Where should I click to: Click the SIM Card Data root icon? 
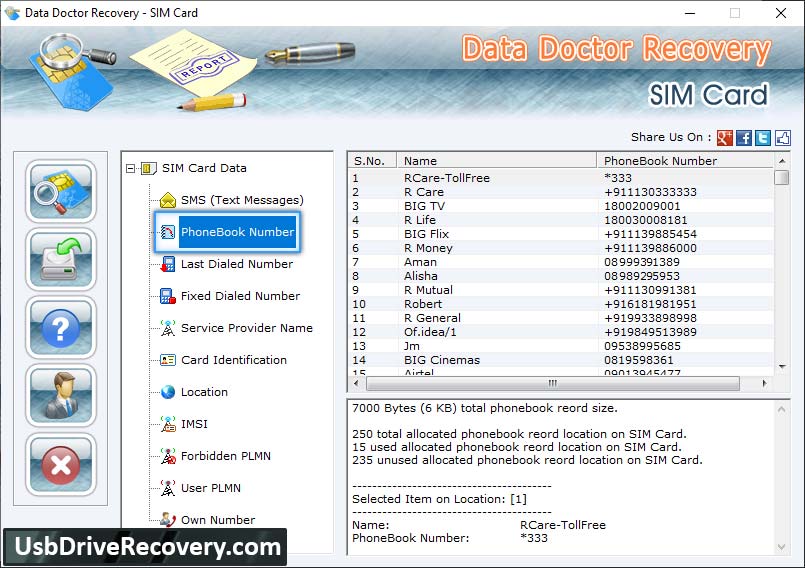pyautogui.click(x=148, y=168)
